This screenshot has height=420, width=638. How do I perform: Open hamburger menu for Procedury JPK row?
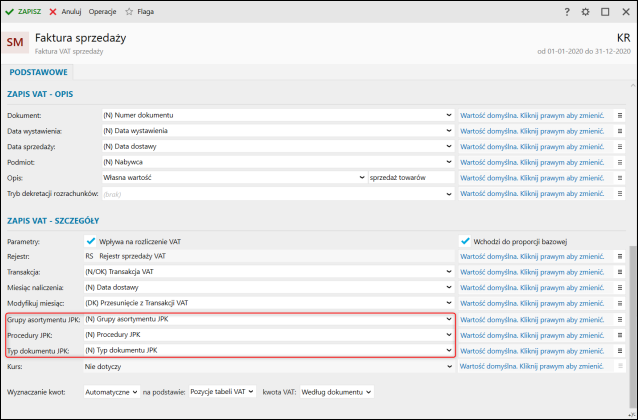click(620, 335)
